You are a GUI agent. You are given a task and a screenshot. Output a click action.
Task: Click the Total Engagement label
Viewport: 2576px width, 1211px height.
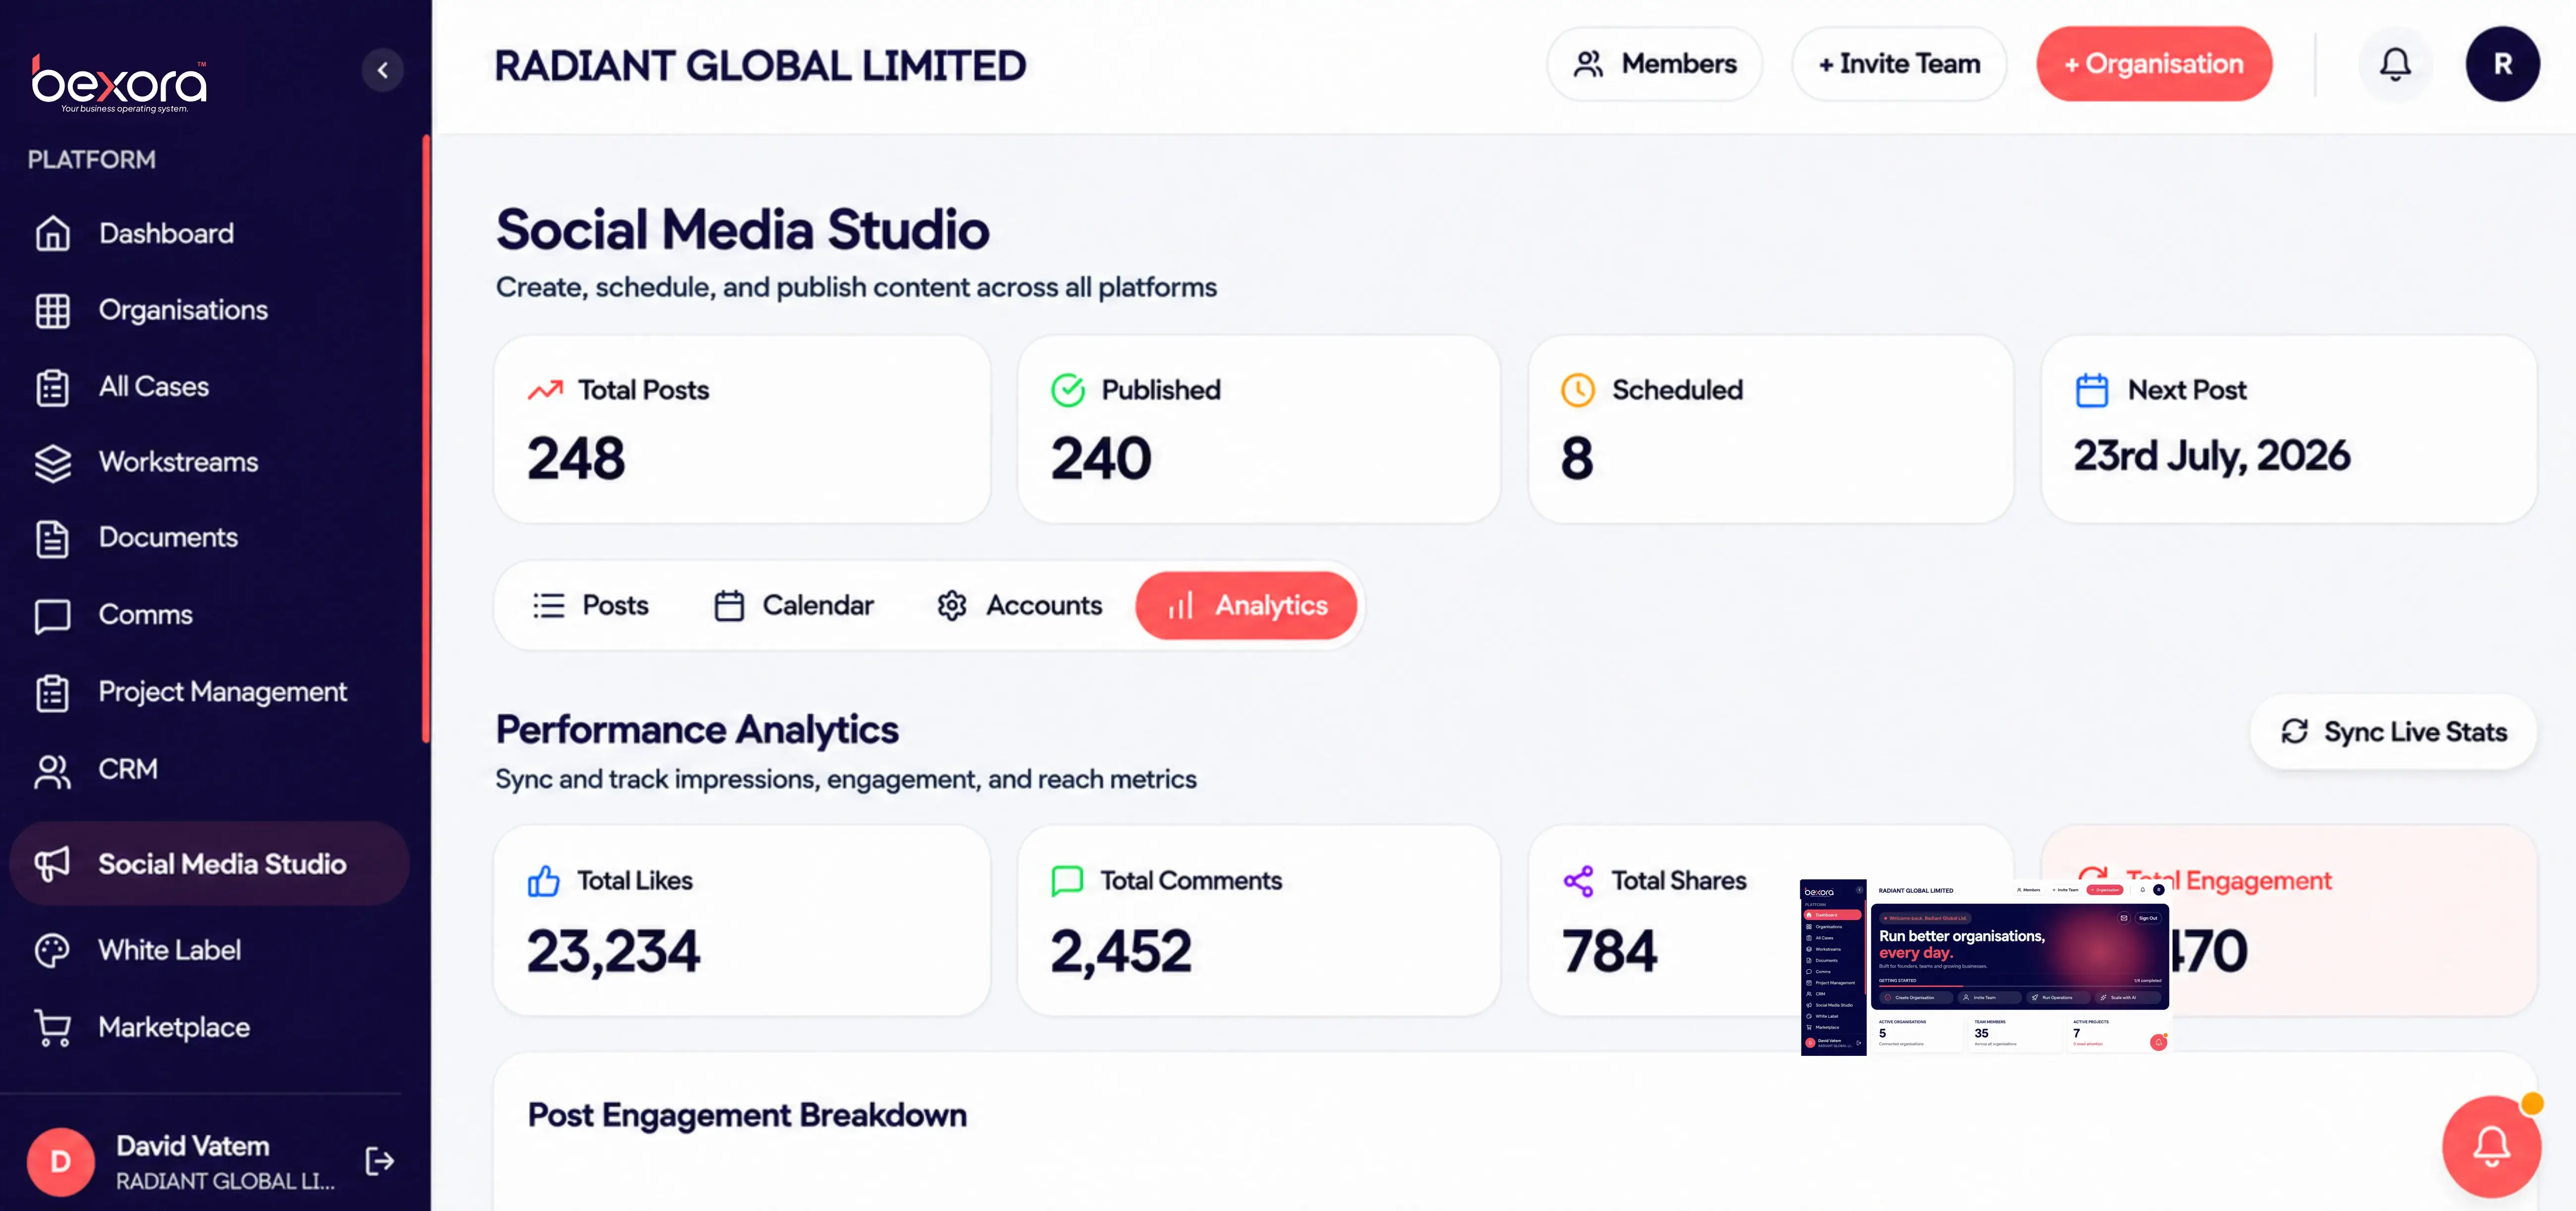click(x=2229, y=881)
